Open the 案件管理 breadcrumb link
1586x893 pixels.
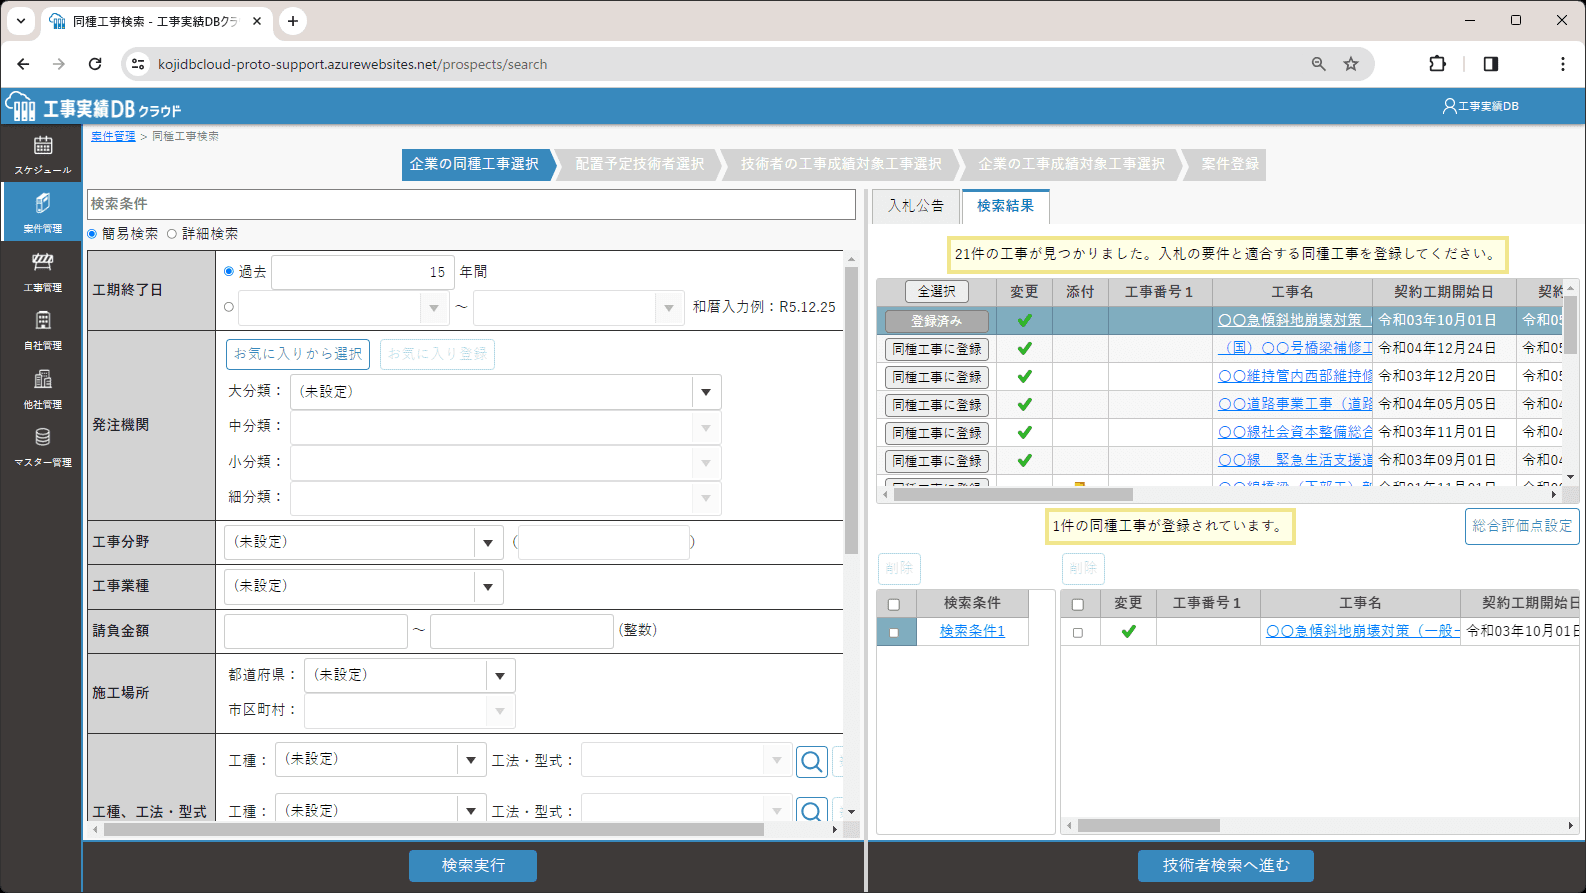point(113,136)
